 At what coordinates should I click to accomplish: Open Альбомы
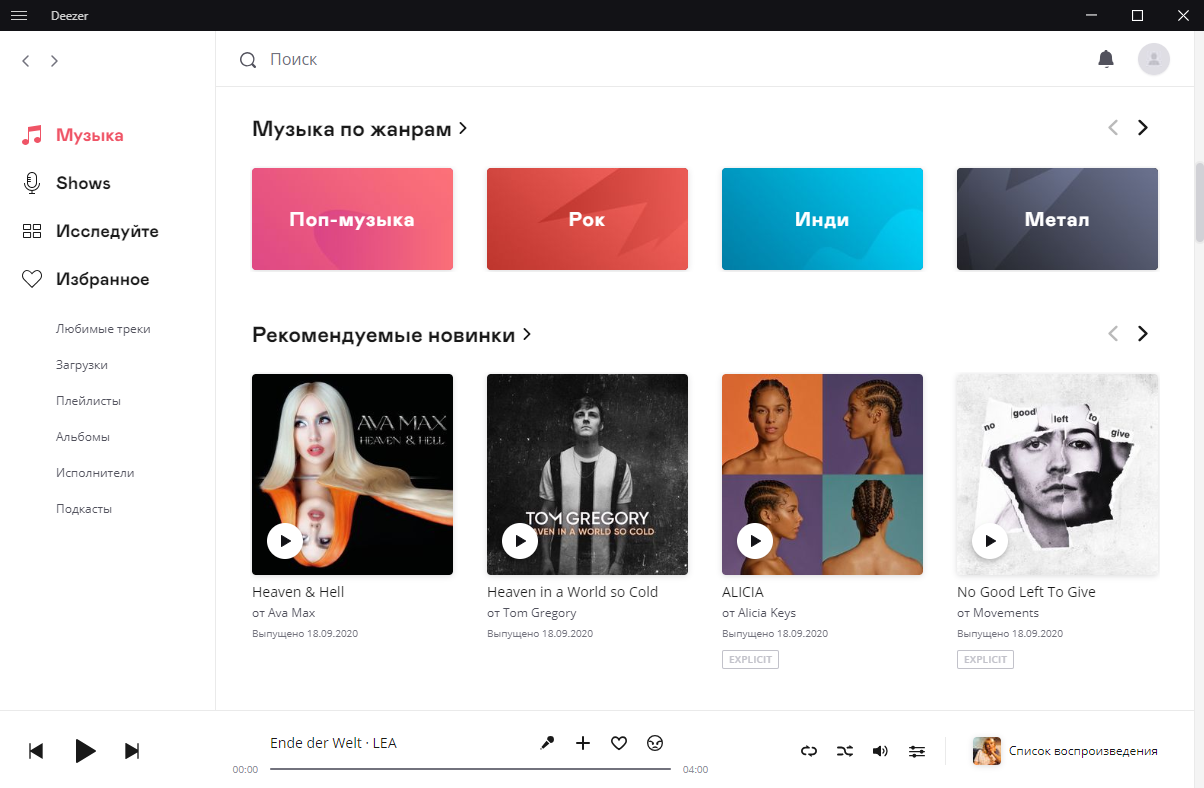[83, 437]
